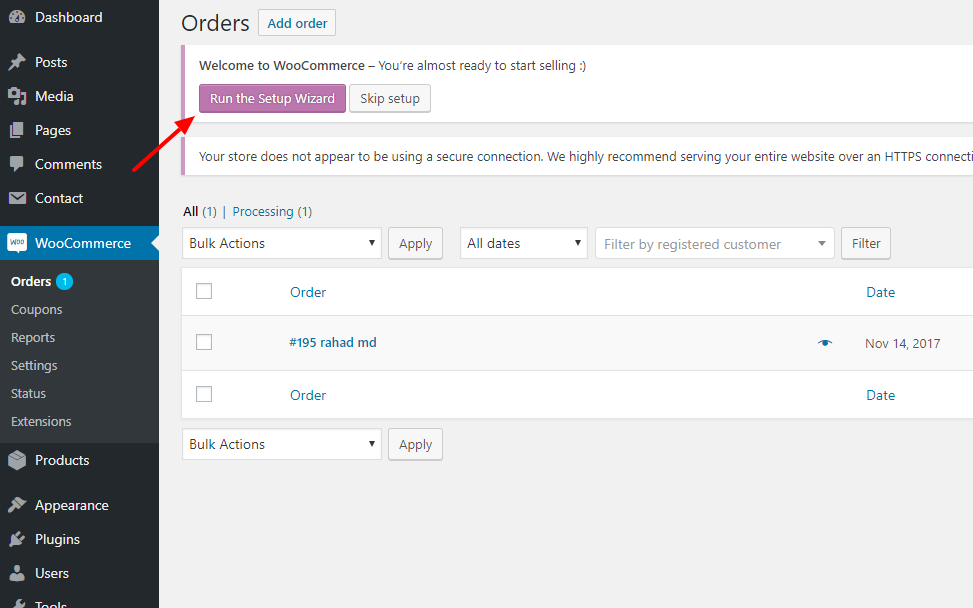973x608 pixels.
Task: Go to Status submenu item
Action: [28, 393]
